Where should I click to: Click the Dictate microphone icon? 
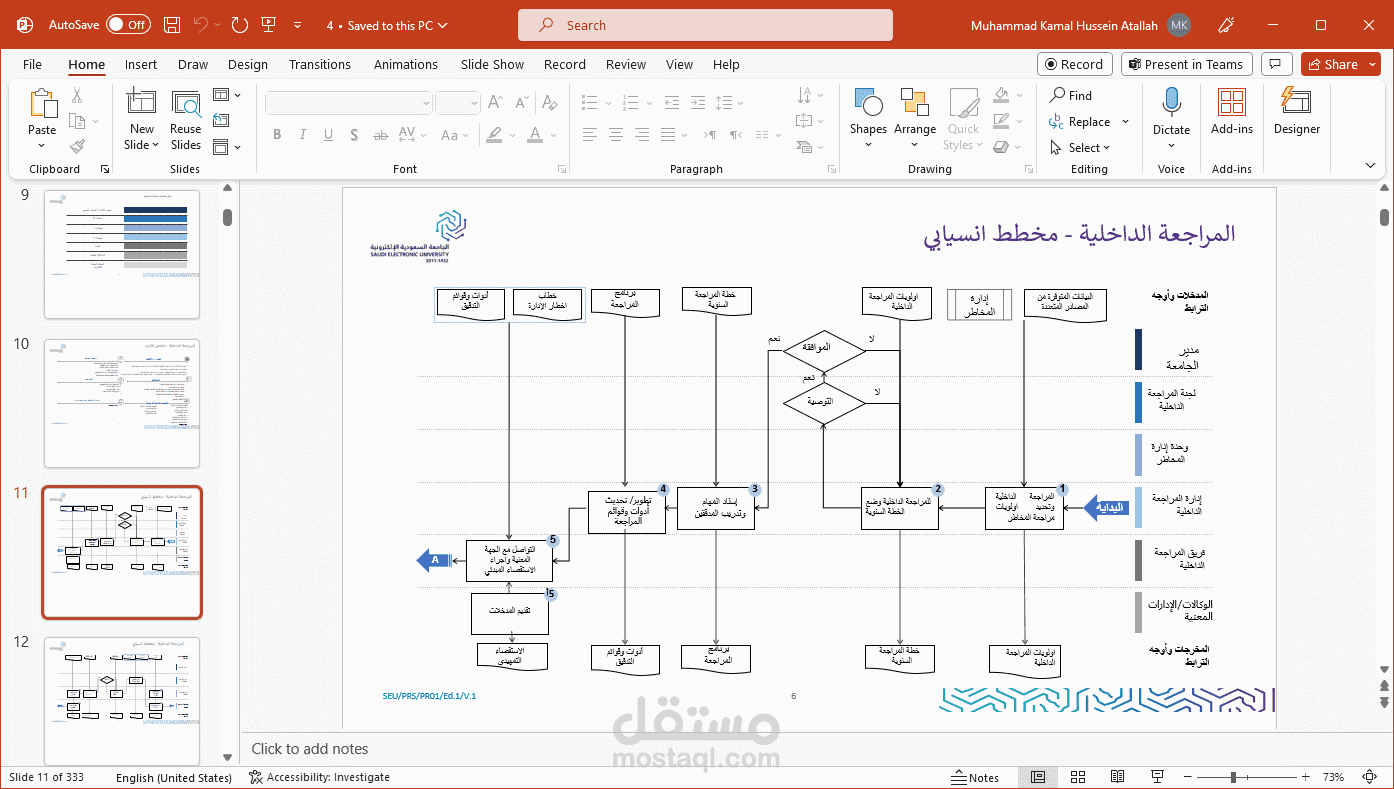(x=1171, y=102)
